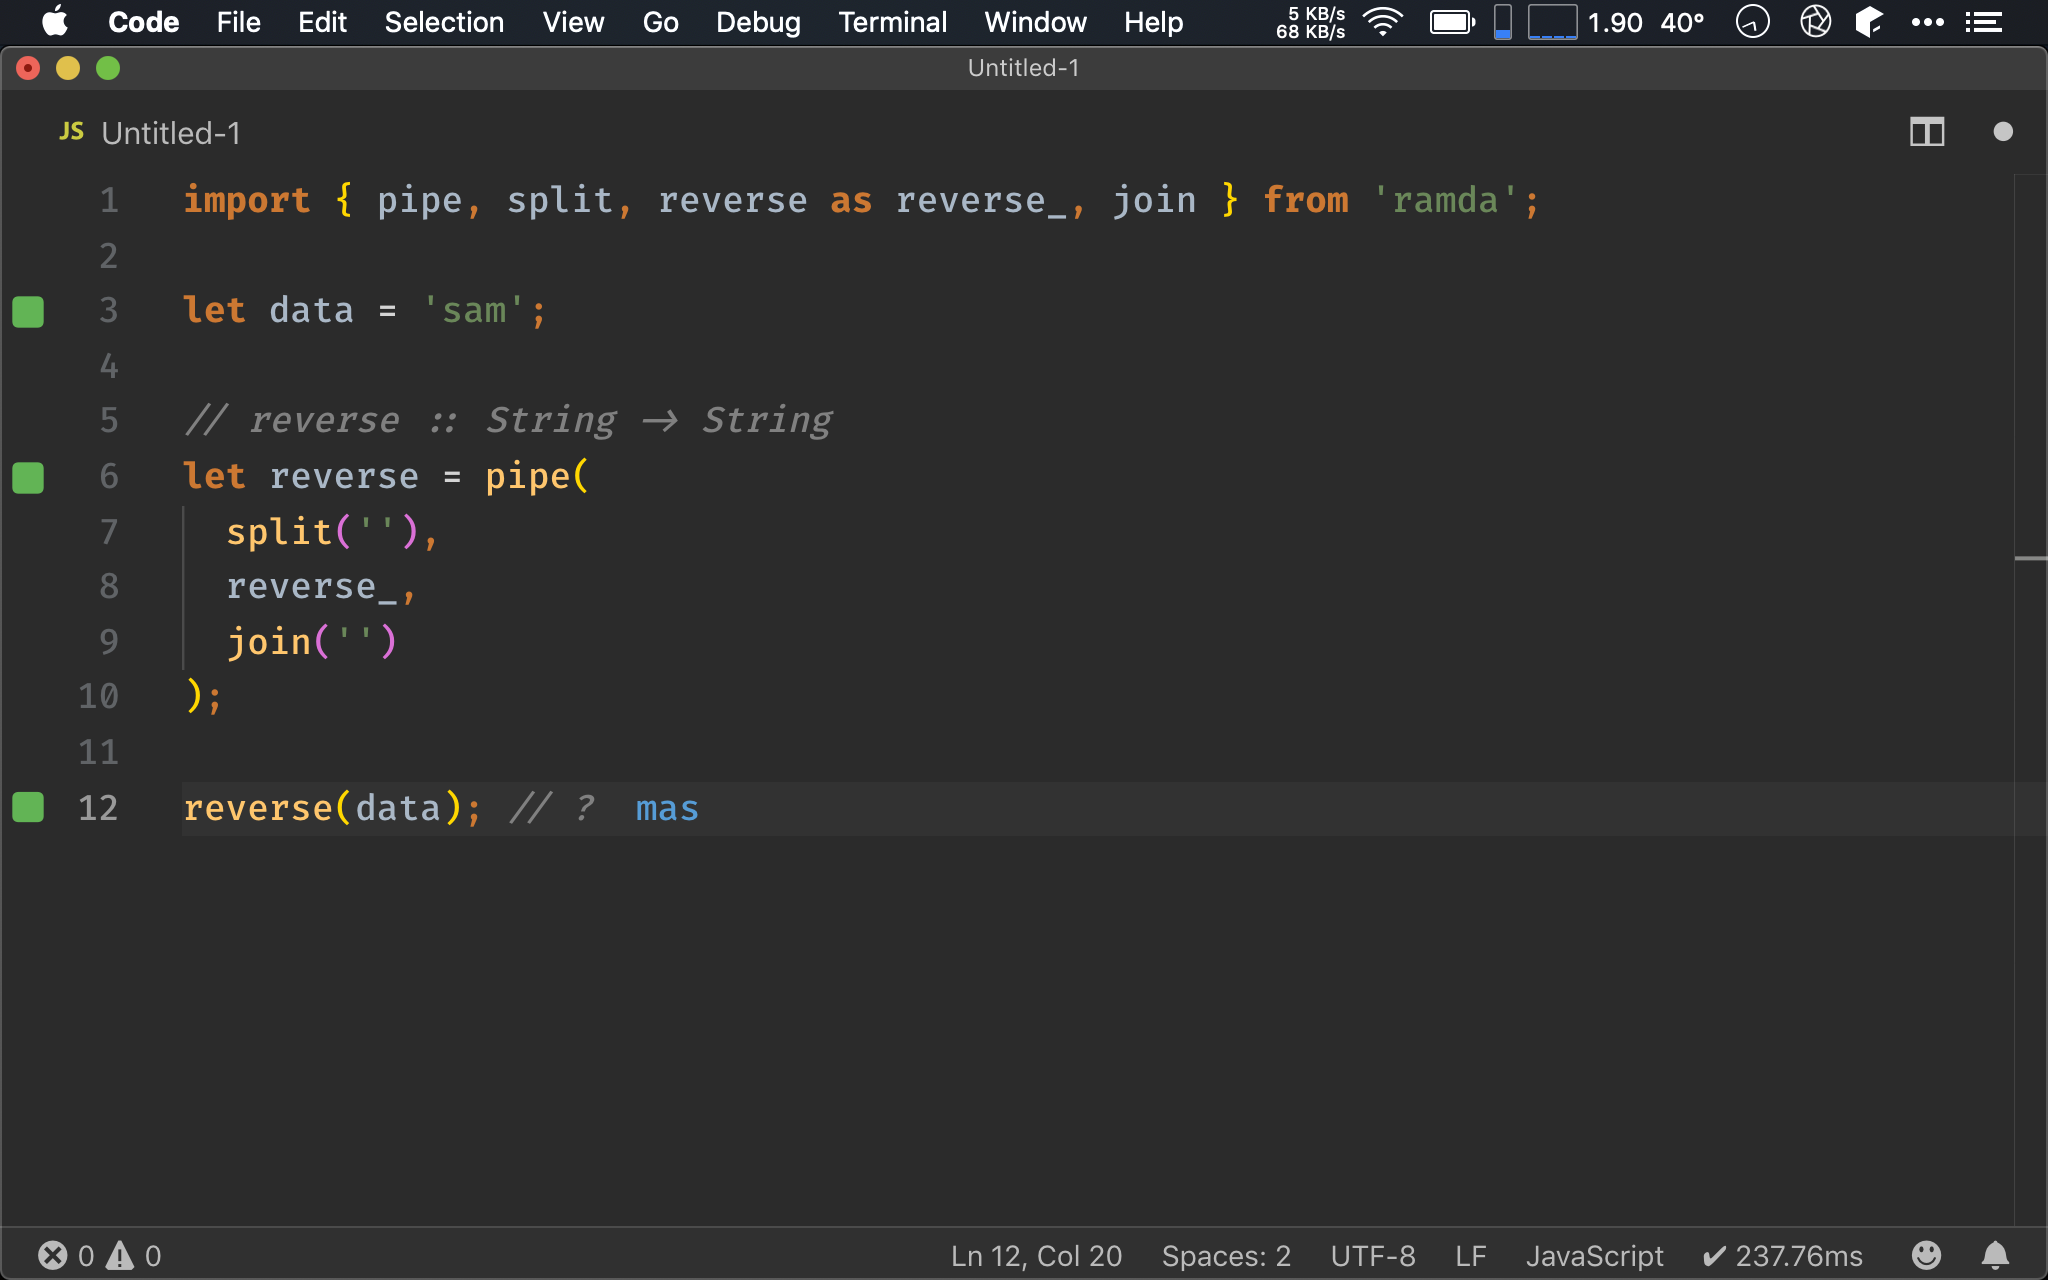
Task: Click the white cube menu bar icon
Action: coord(1868,22)
